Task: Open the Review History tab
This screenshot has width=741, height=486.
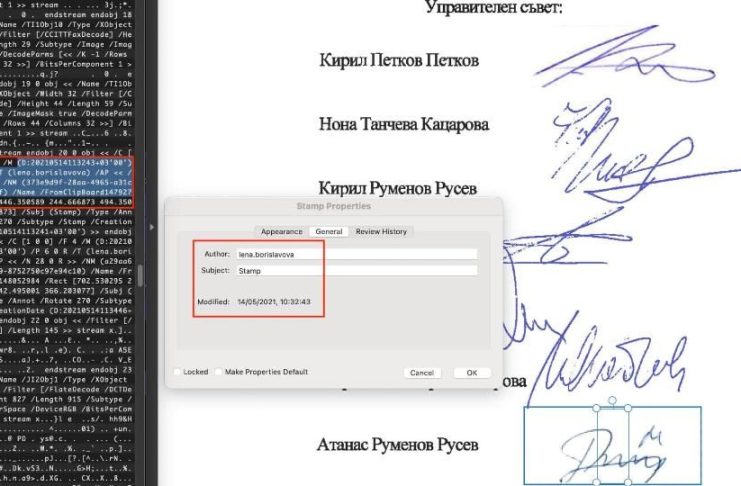Action: [380, 231]
